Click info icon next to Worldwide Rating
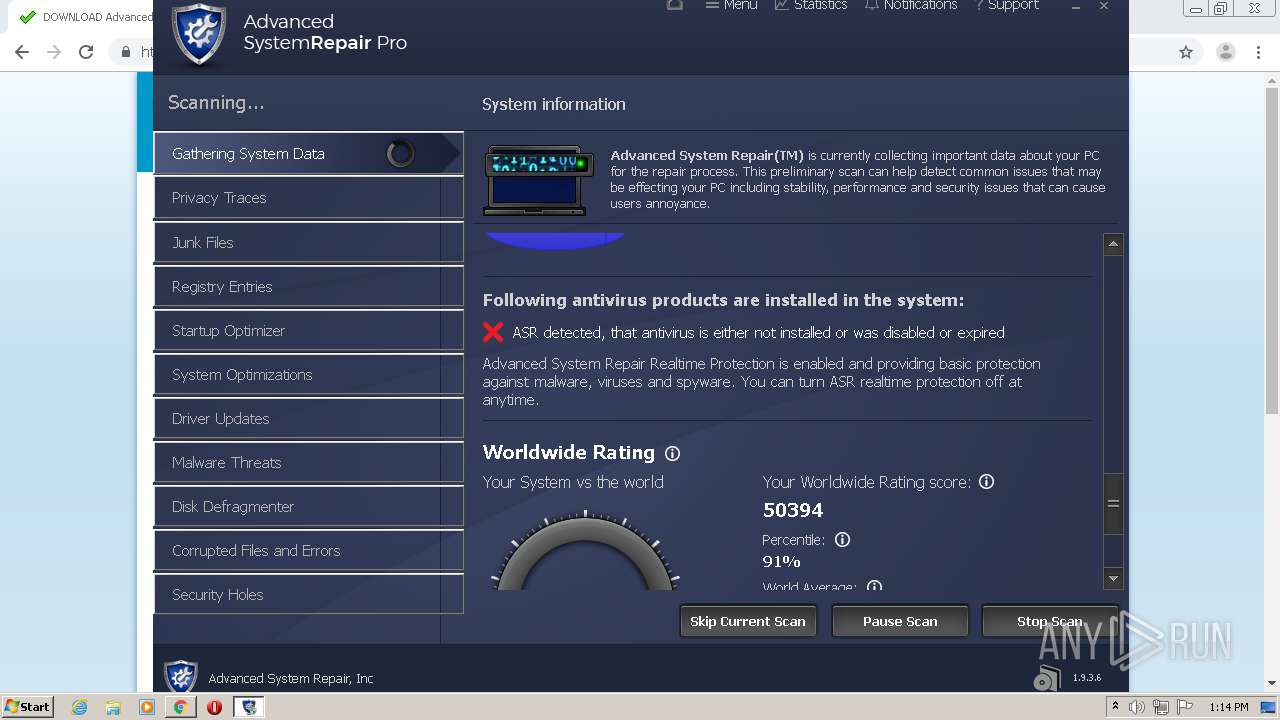This screenshot has height=720, width=1280. [672, 453]
